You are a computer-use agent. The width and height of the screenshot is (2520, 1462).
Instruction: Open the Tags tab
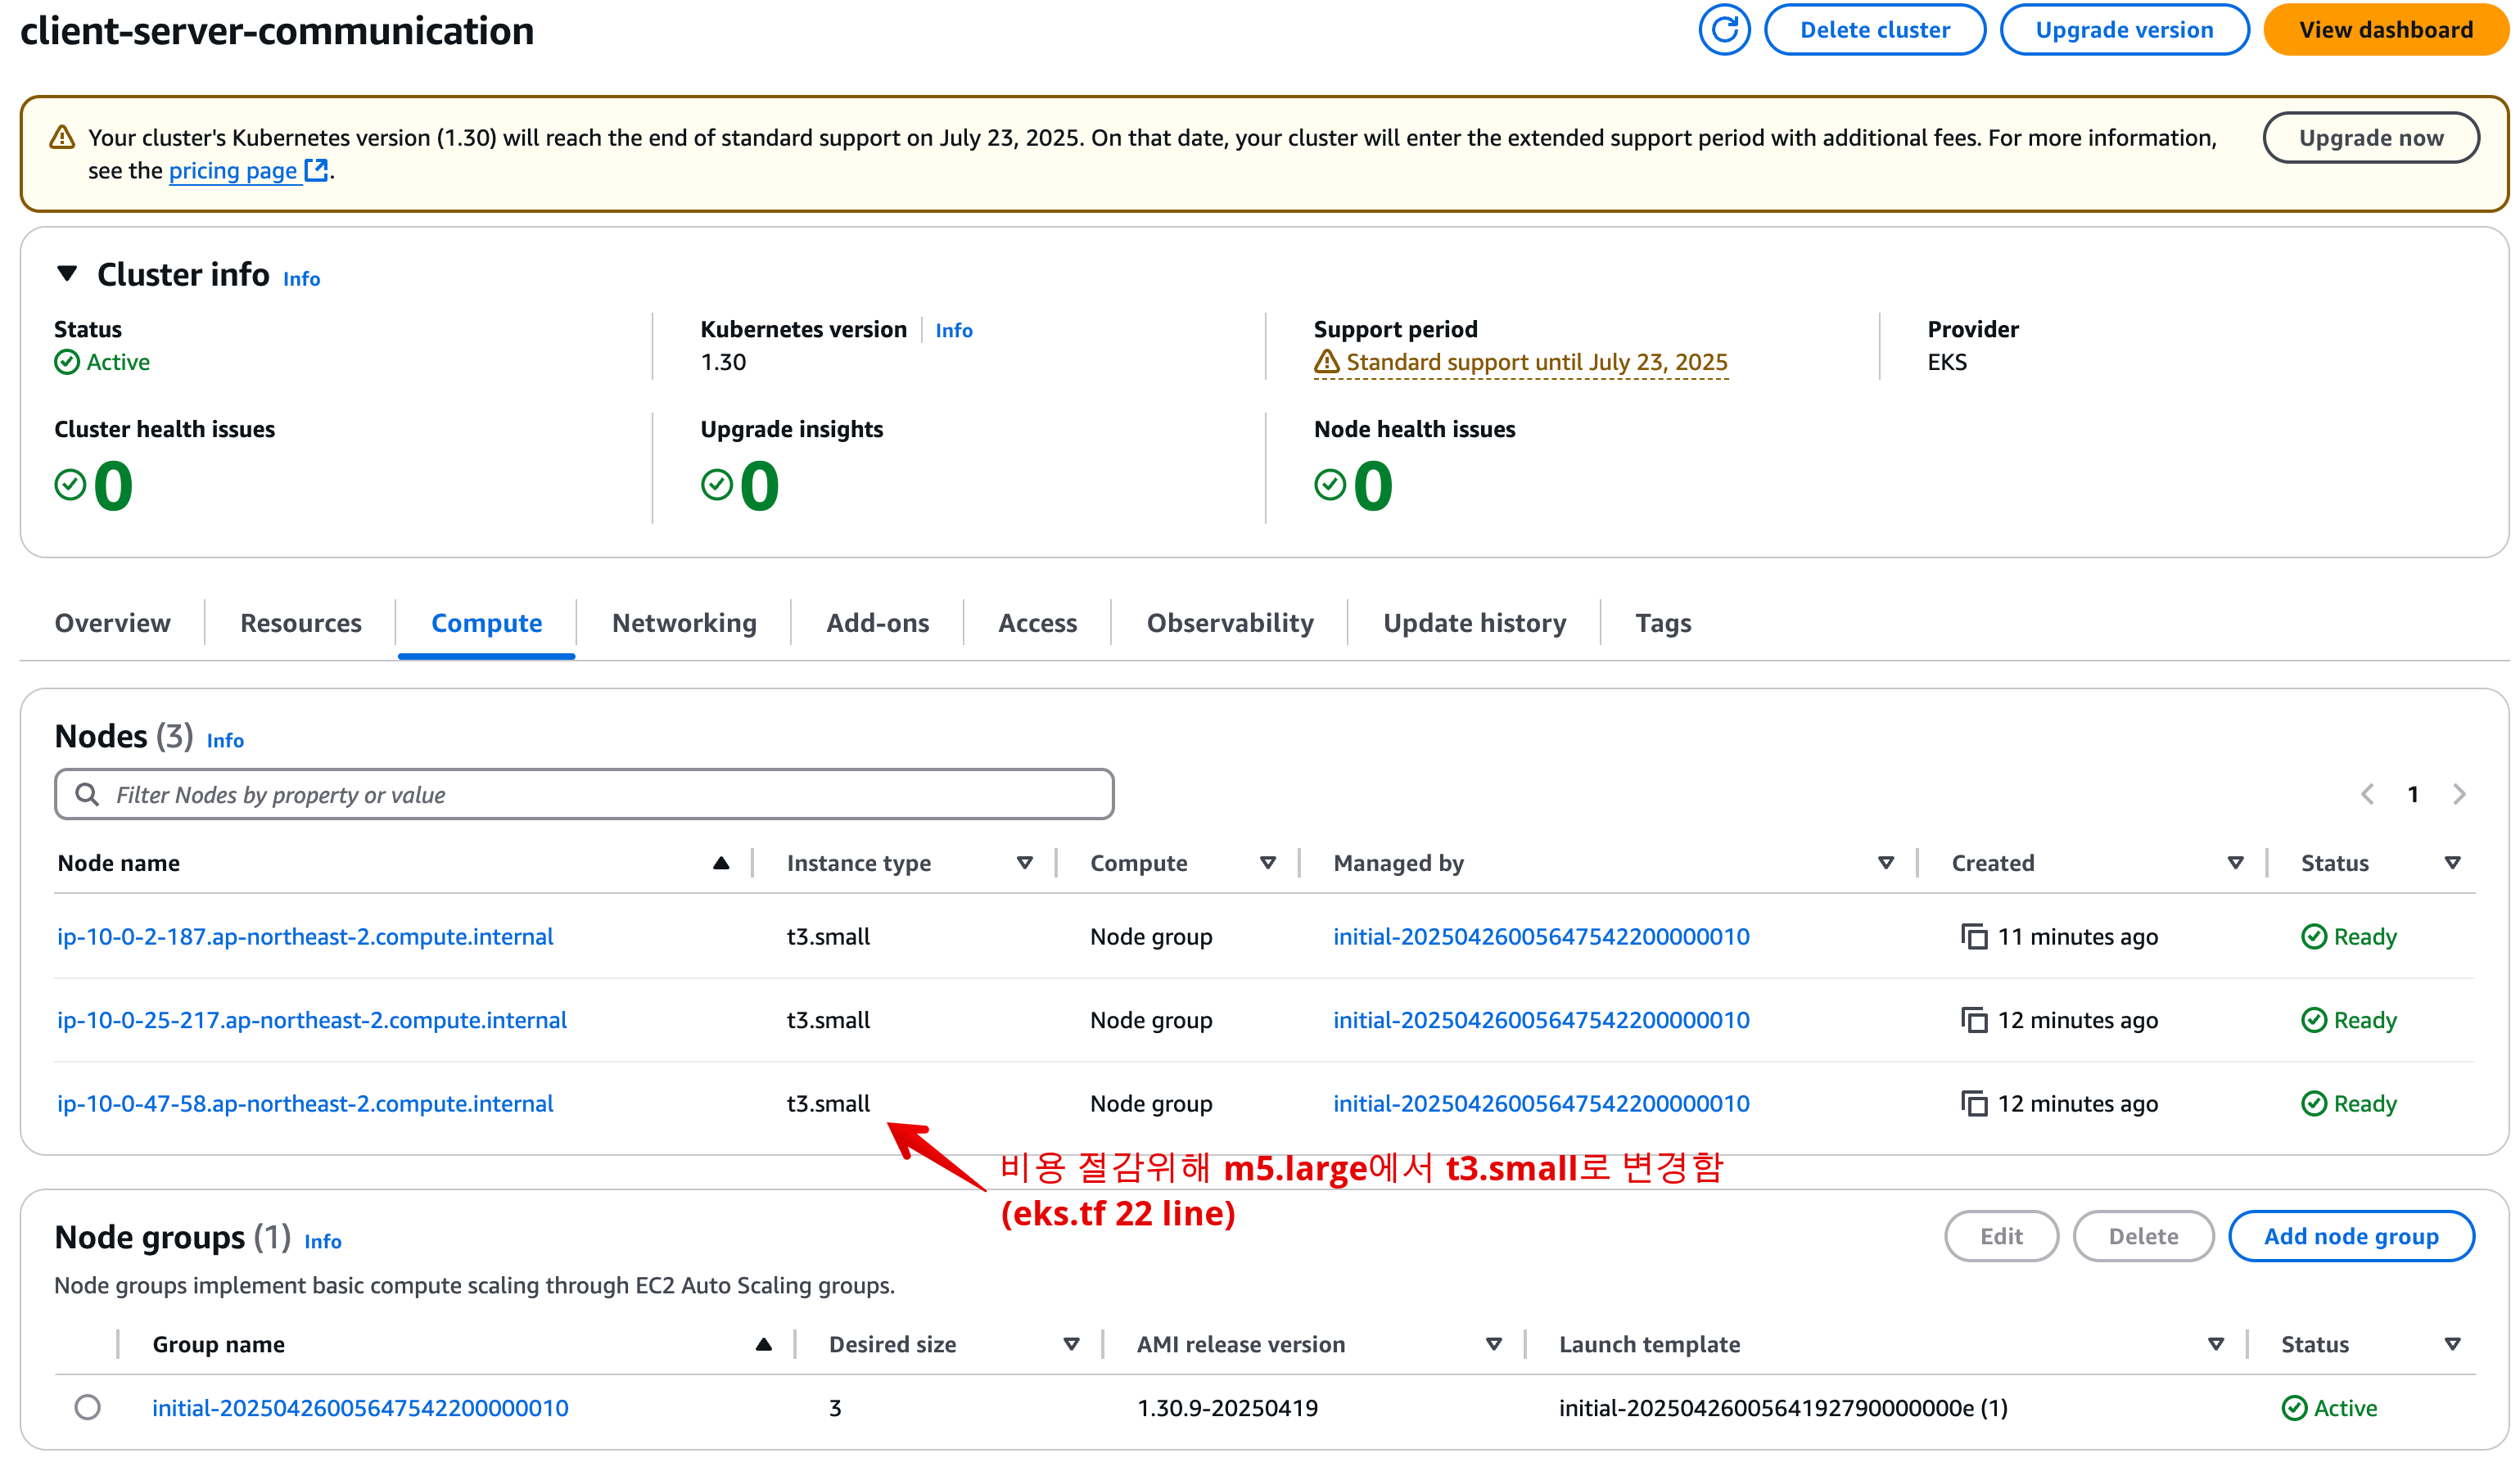(1663, 624)
